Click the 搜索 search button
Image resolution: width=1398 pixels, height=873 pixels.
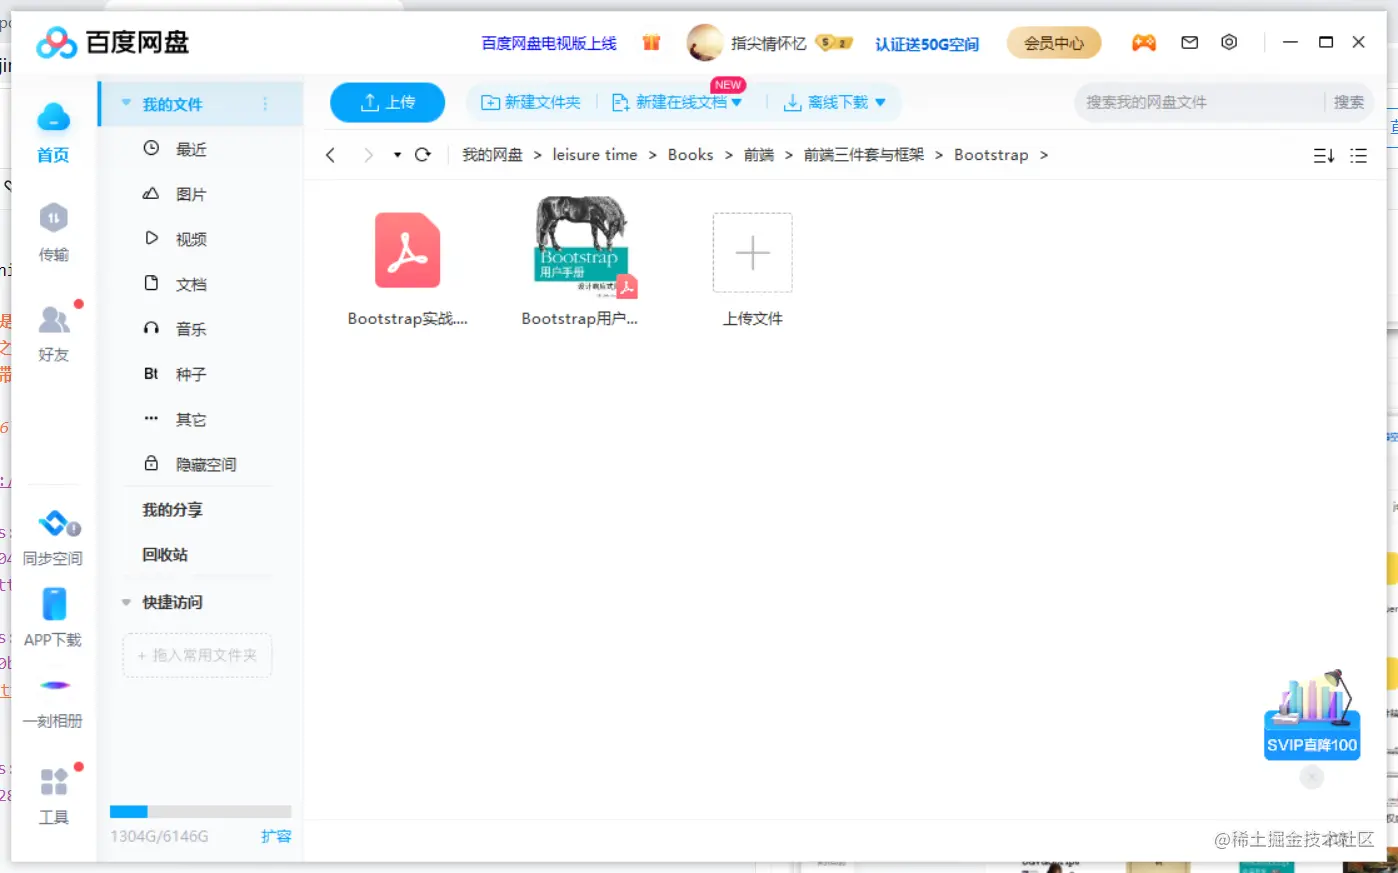[1348, 102]
